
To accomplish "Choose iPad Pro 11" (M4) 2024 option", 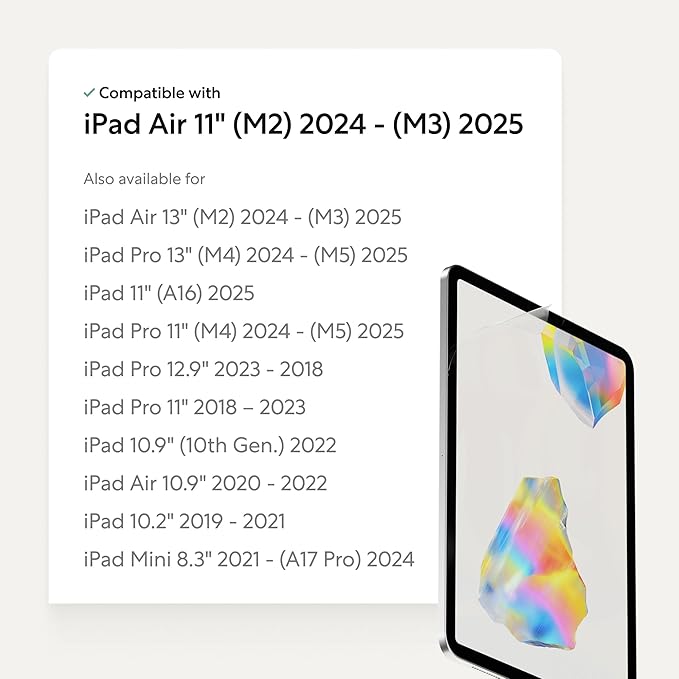I will (x=243, y=331).
